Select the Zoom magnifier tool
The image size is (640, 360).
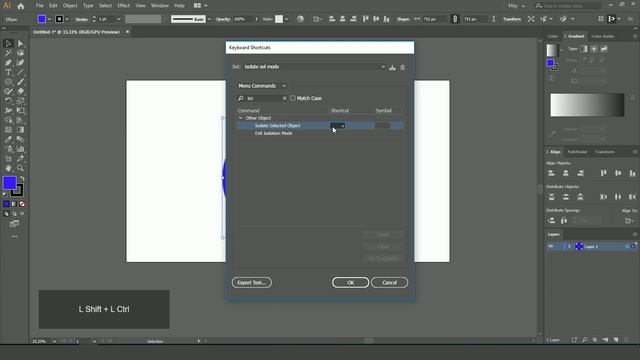(x=20, y=168)
